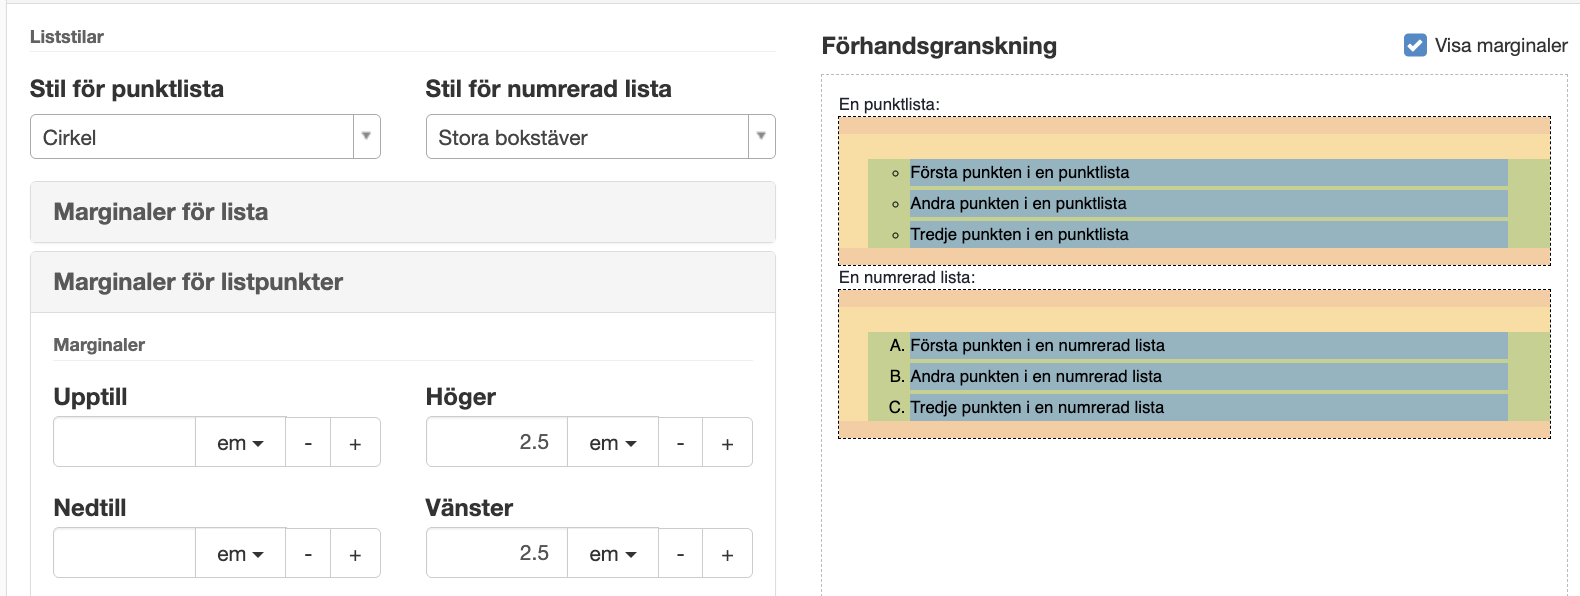This screenshot has width=1580, height=596.
Task: Click the Vänster margin value field
Action: point(497,554)
